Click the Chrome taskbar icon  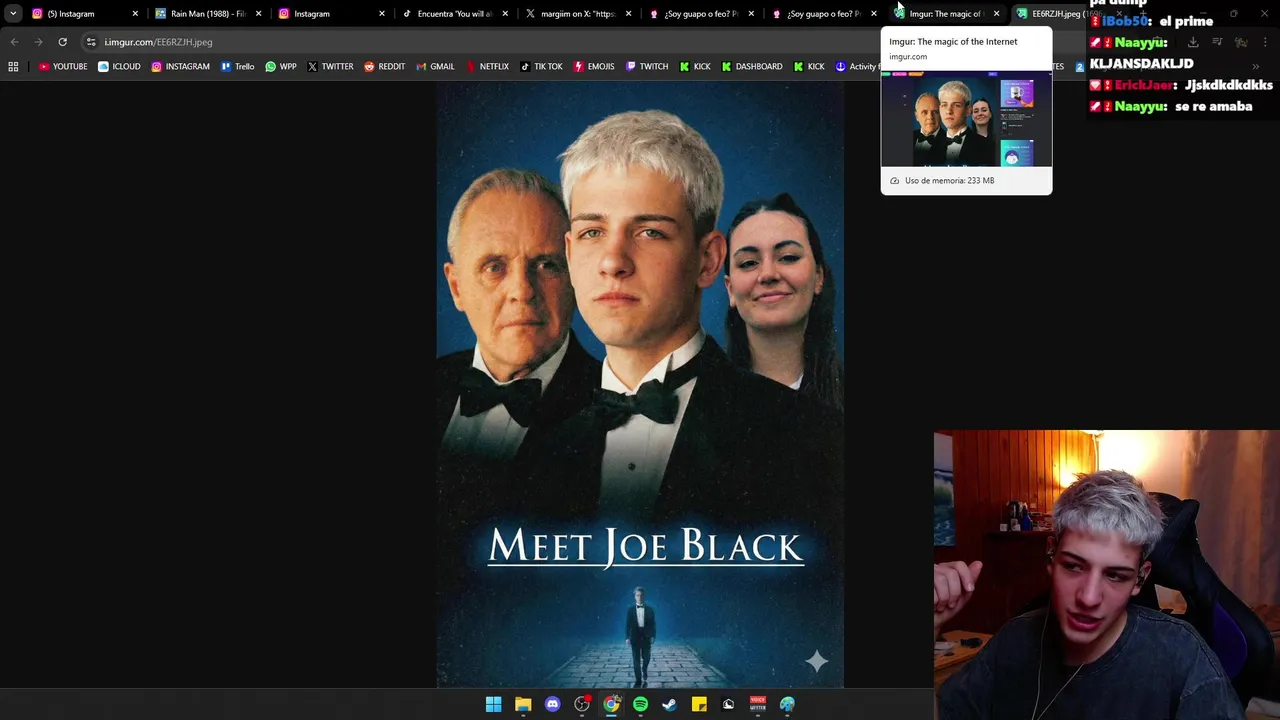[611, 704]
